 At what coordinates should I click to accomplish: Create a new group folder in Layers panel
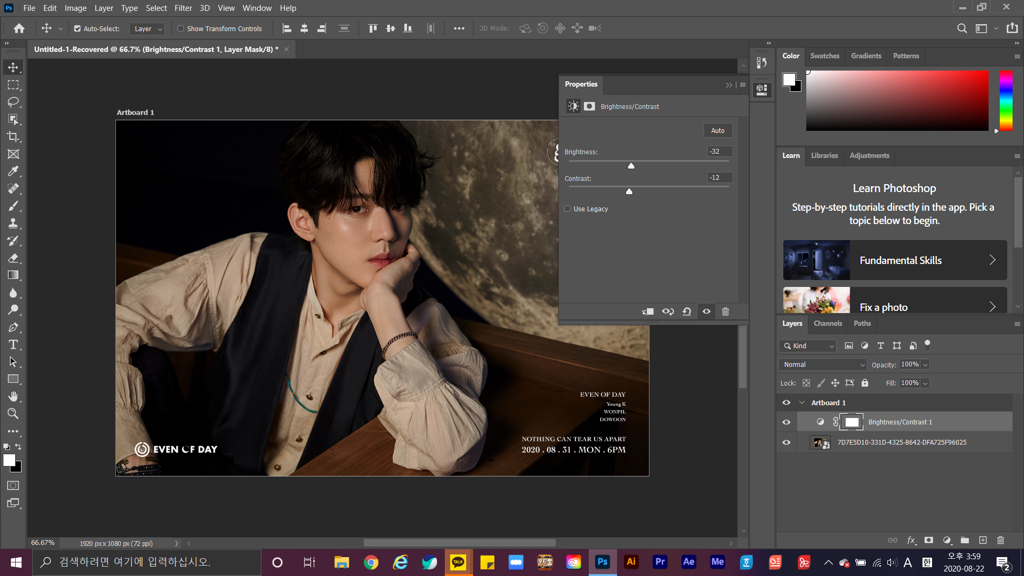tap(965, 540)
